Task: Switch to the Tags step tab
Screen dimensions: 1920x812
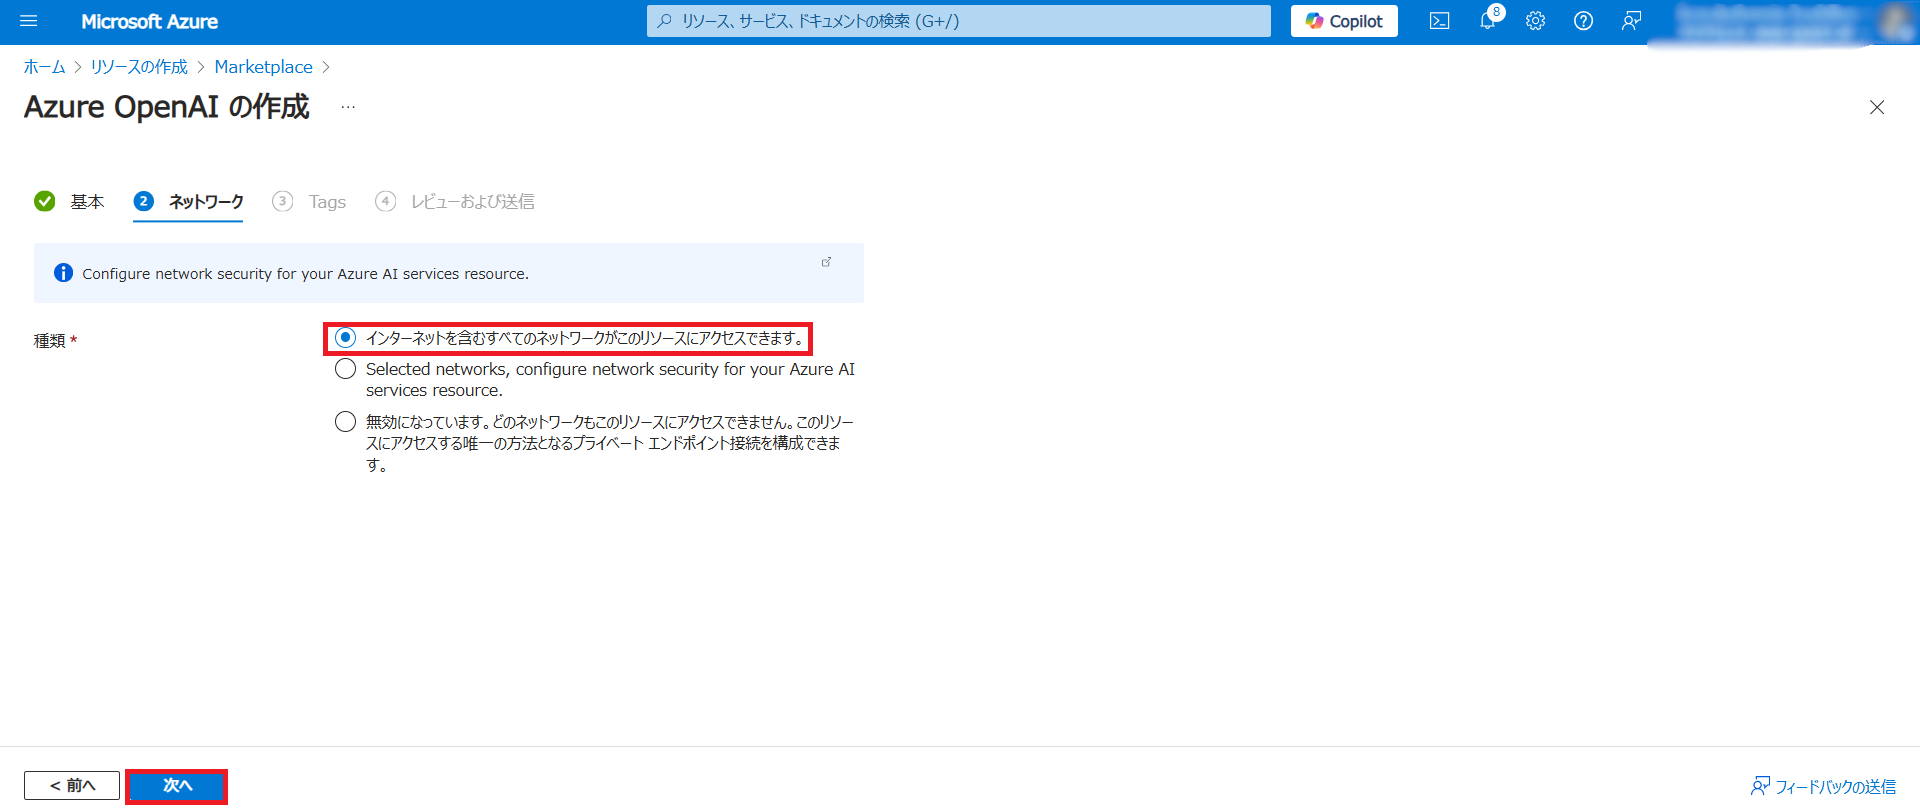Action: tap(309, 202)
